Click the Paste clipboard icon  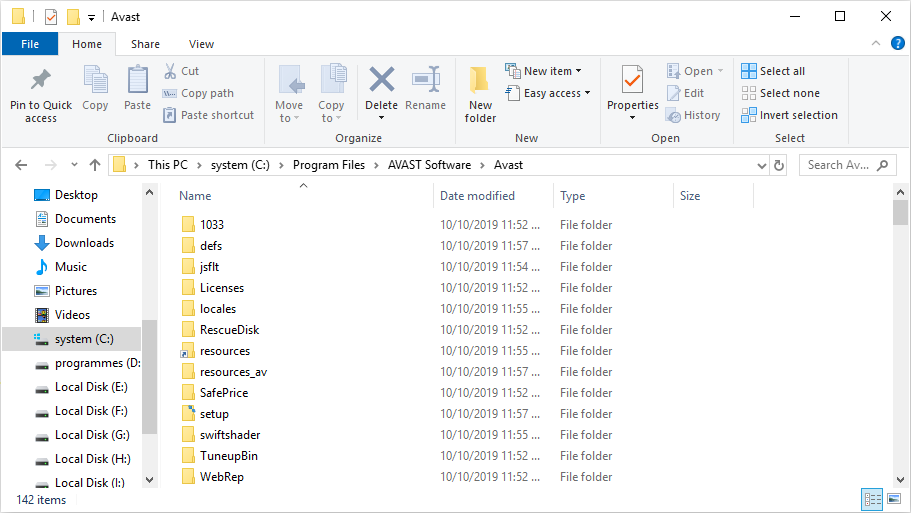tap(137, 80)
